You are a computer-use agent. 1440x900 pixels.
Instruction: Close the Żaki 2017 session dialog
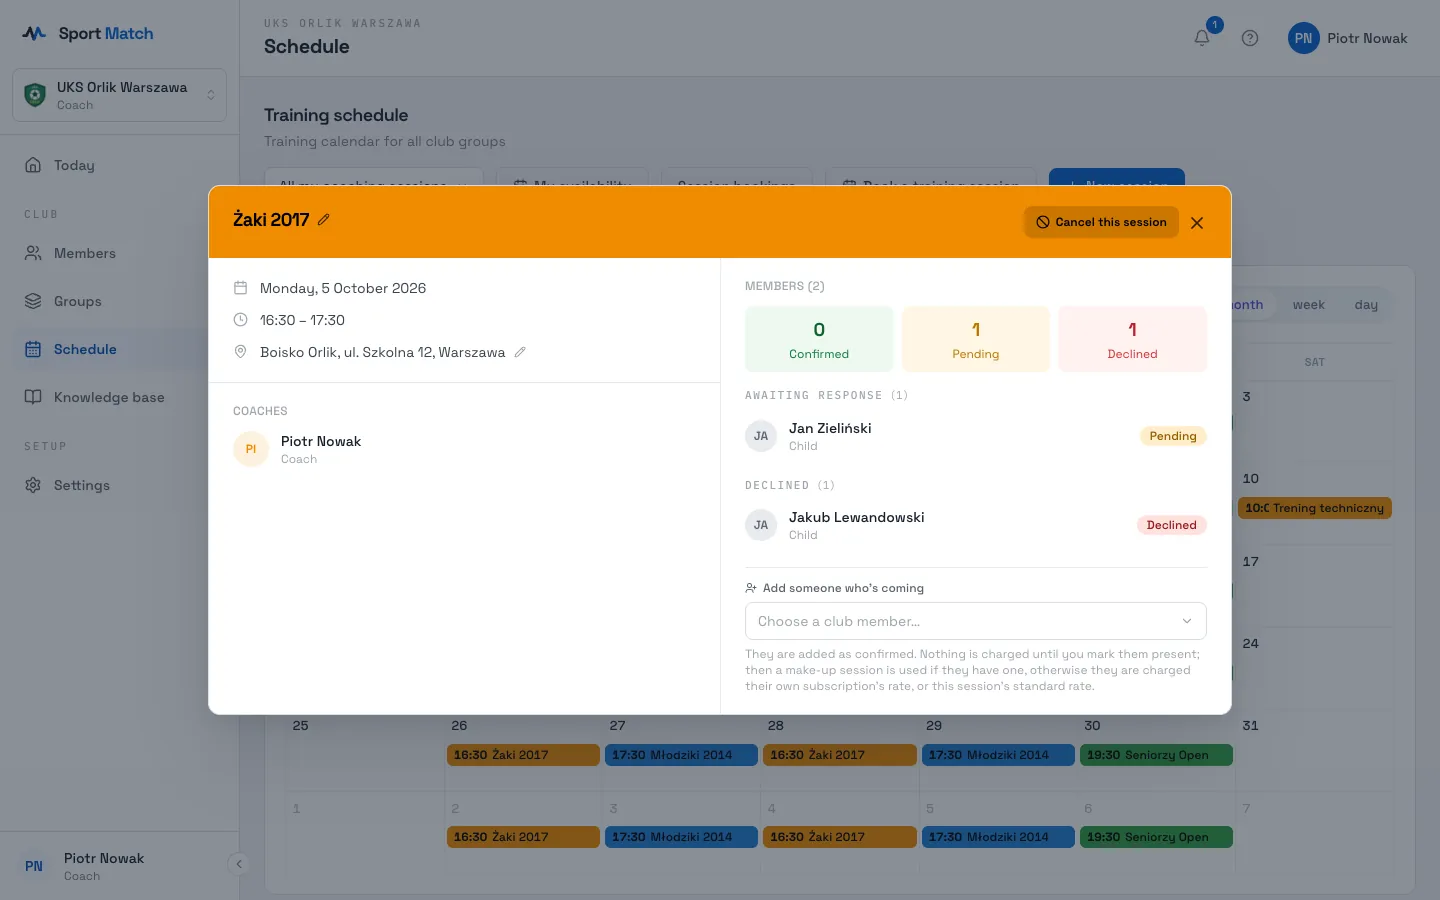1197,223
